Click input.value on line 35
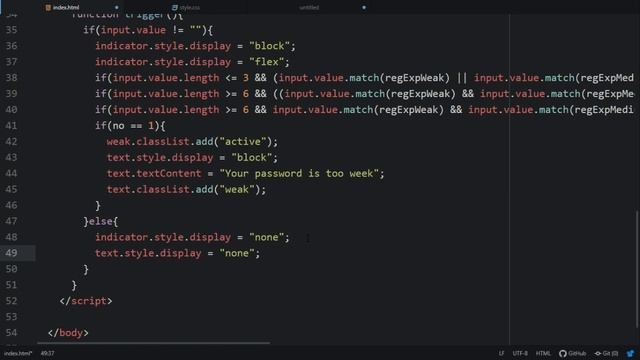This screenshot has height=360, width=640. (x=133, y=30)
